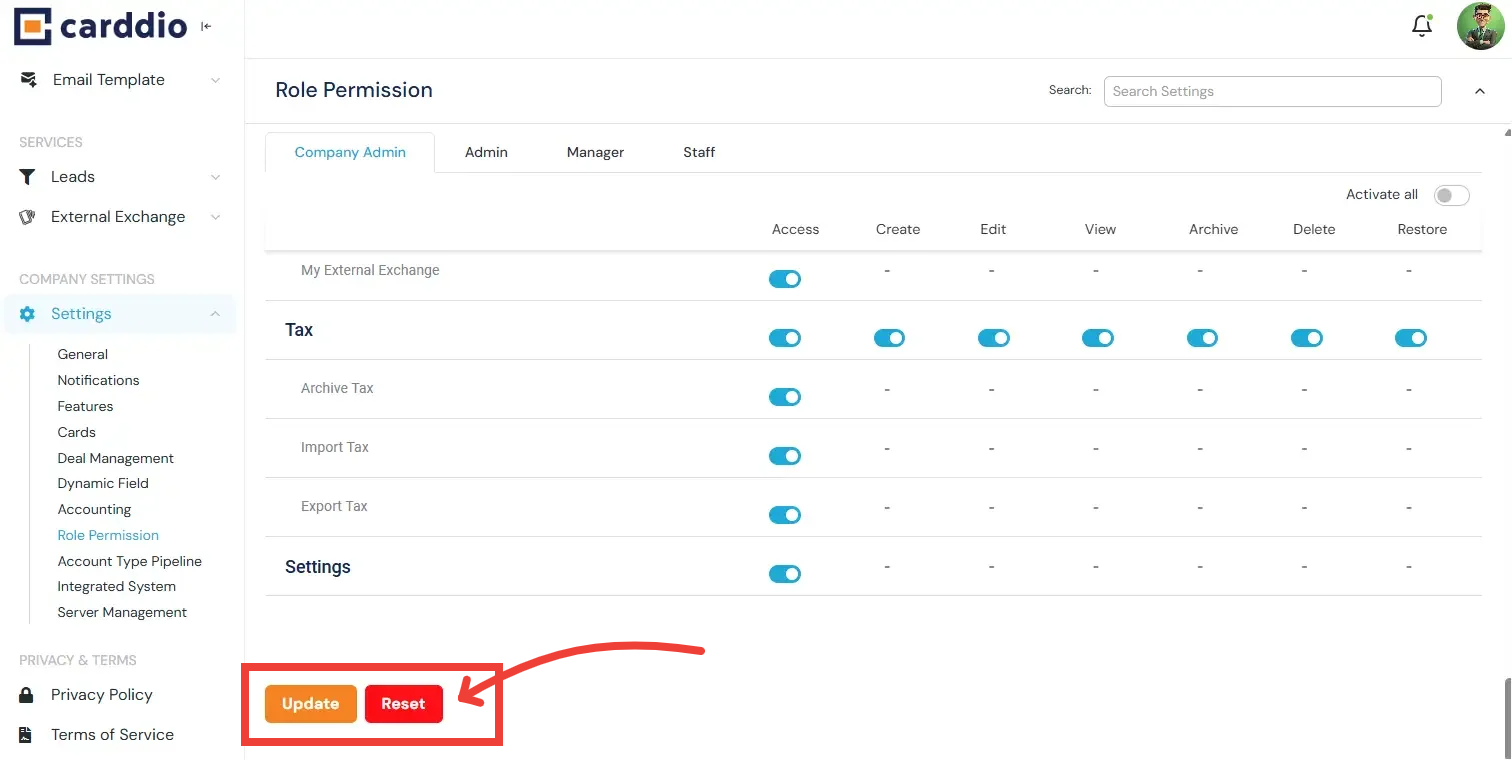Turn off Tax Delete permission toggle
The image size is (1512, 760).
click(1306, 338)
